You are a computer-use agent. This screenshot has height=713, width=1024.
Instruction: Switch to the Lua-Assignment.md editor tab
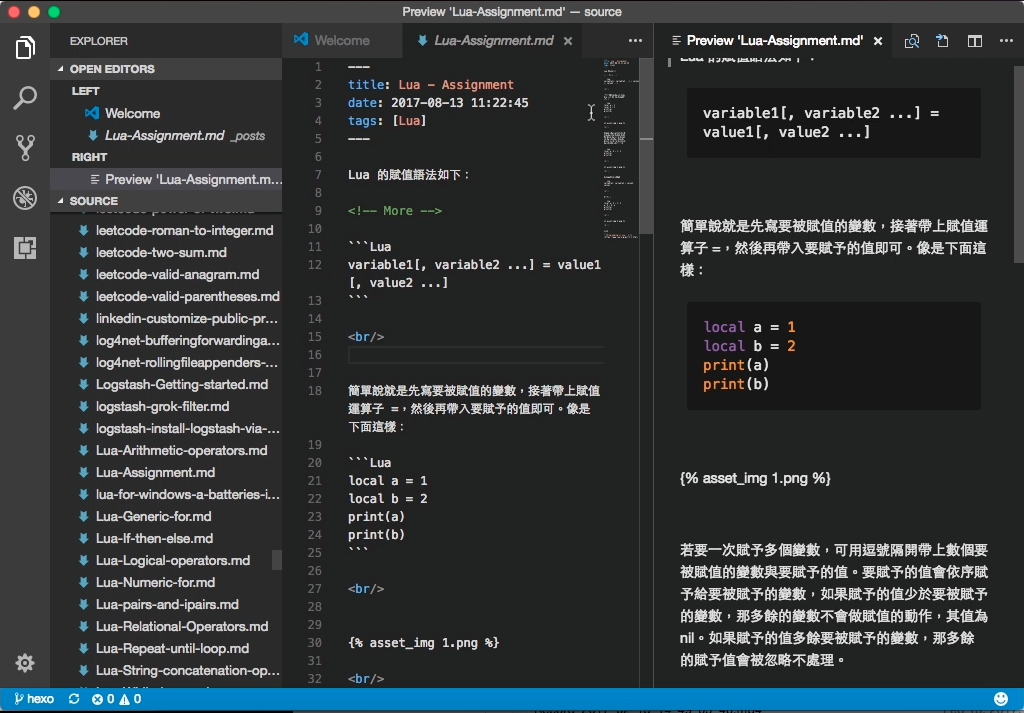[x=494, y=40]
